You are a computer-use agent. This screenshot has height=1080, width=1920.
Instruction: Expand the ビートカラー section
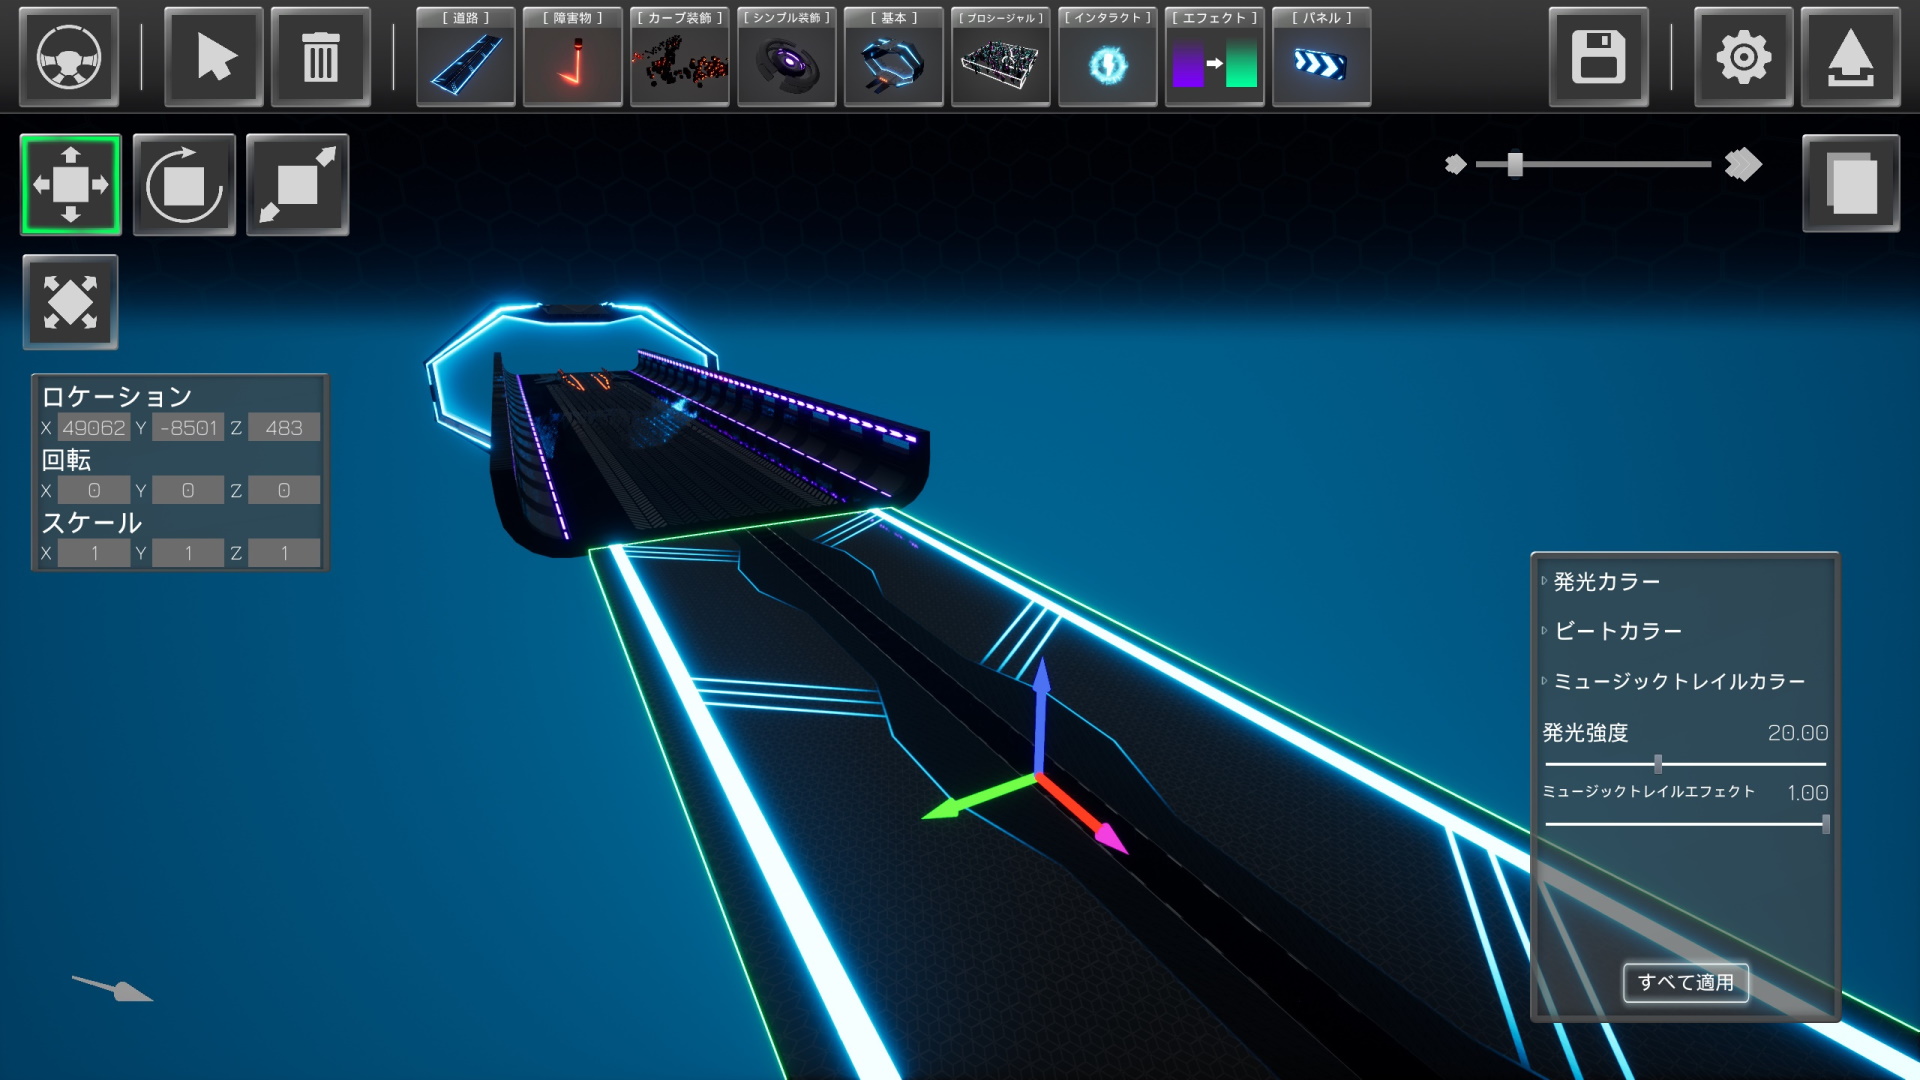click(1617, 631)
